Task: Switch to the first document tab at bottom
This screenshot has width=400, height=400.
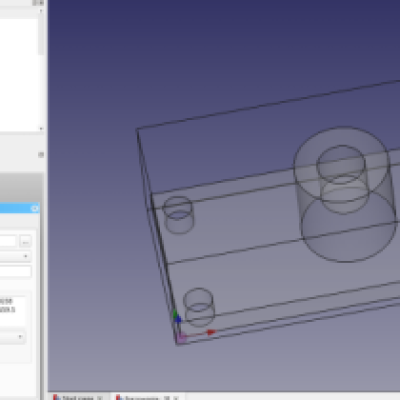Action: pos(78,397)
